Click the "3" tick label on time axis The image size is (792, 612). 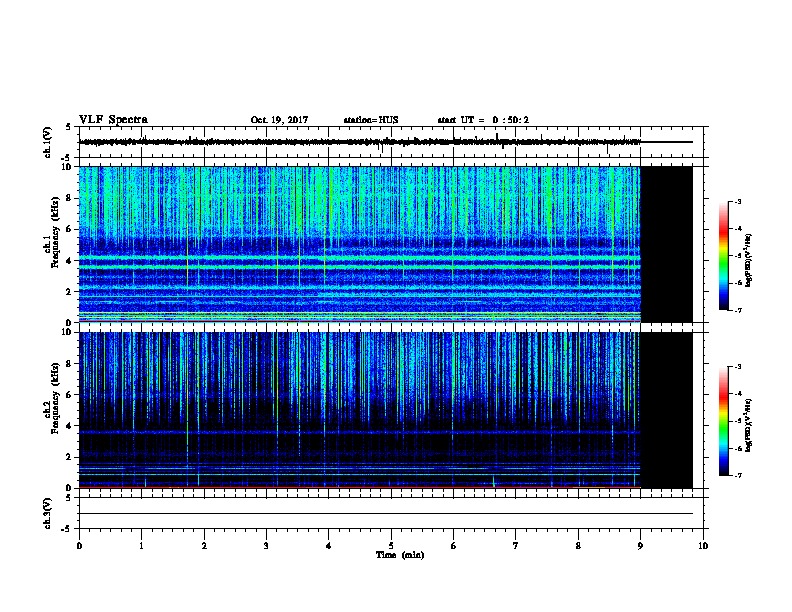coord(266,546)
